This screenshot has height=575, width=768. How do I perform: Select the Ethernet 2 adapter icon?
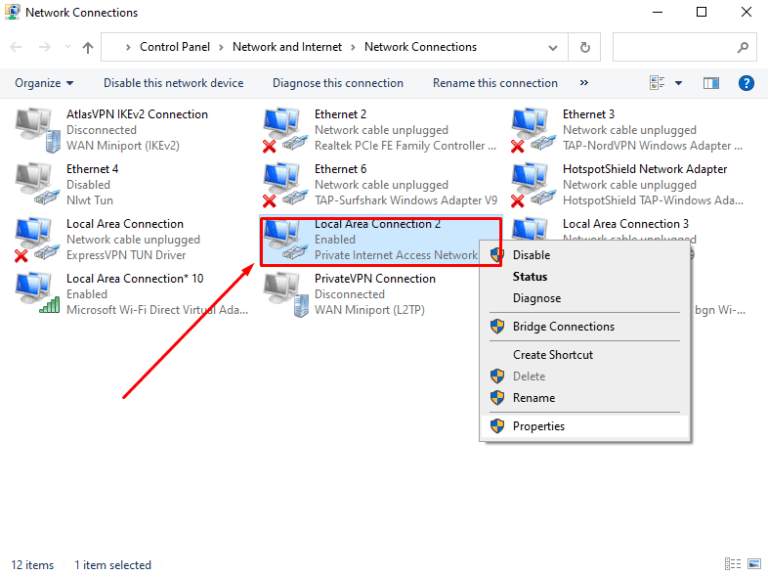282,130
